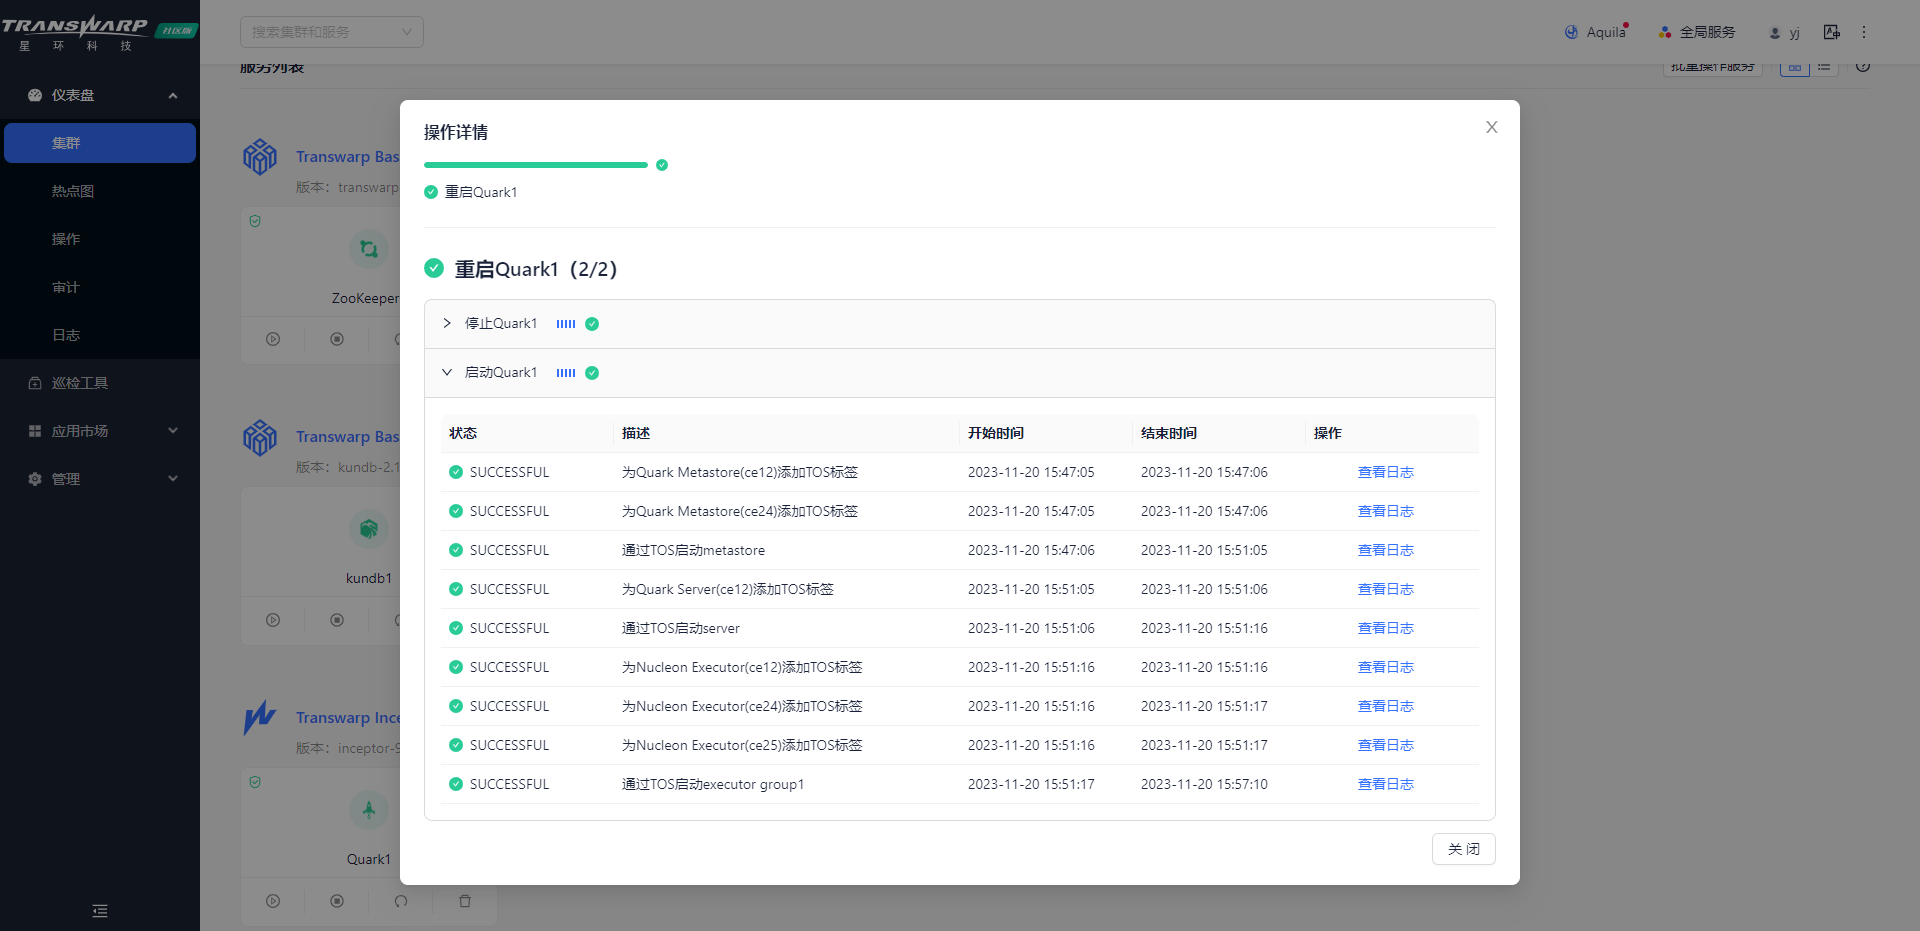This screenshot has height=931, width=1920.
Task: Click the Quark1 service icon
Action: tap(369, 810)
